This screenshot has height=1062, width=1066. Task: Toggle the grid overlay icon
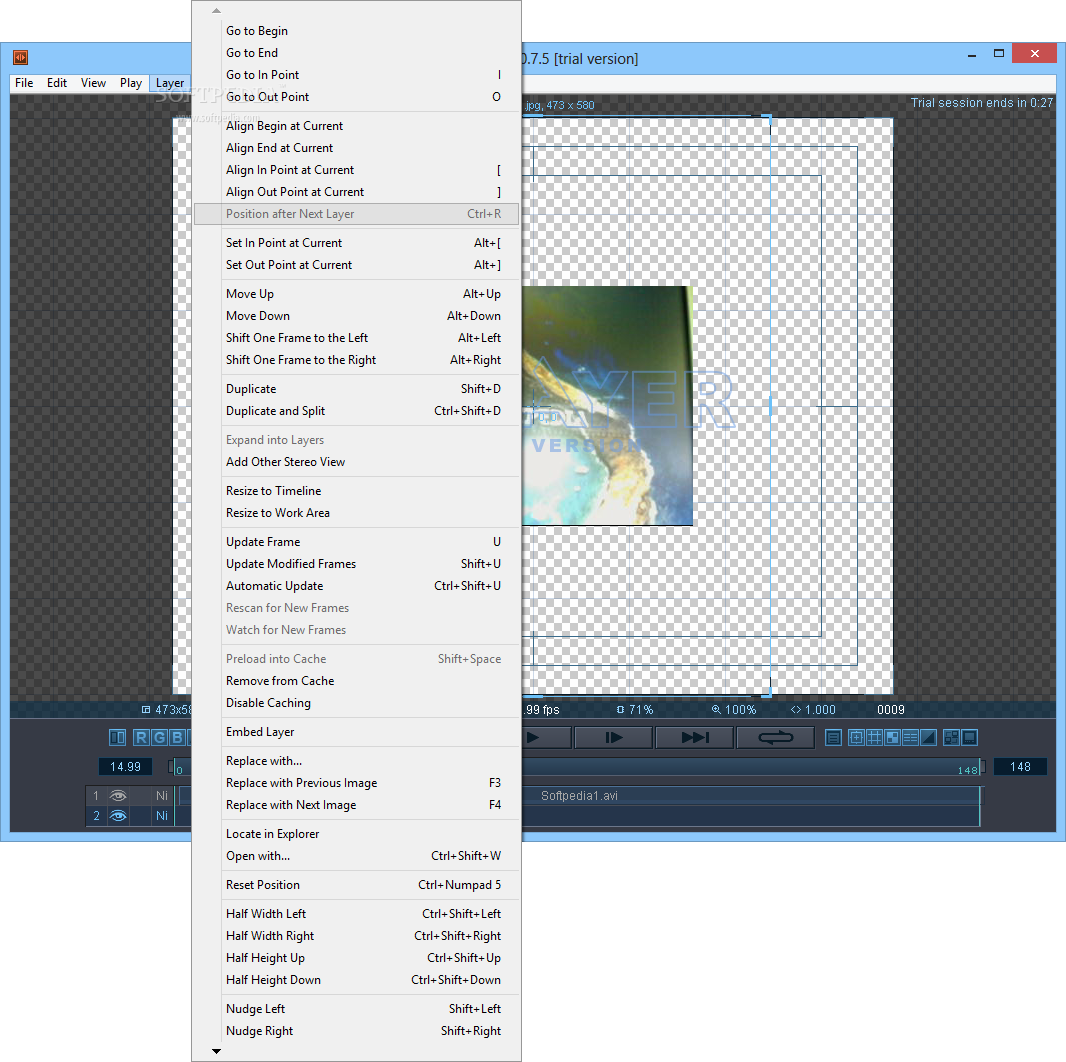[874, 738]
